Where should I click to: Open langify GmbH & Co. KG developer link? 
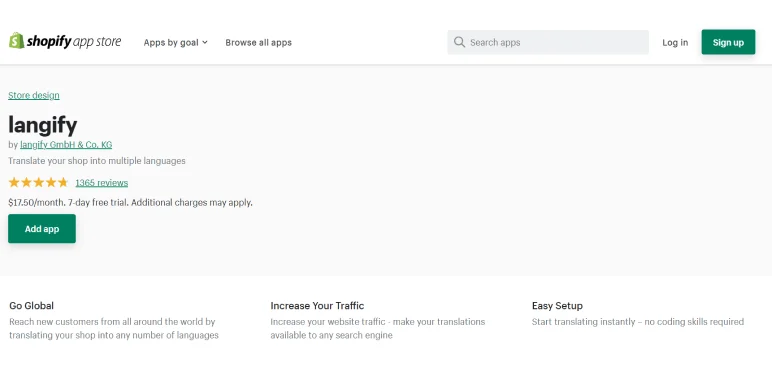[66, 145]
